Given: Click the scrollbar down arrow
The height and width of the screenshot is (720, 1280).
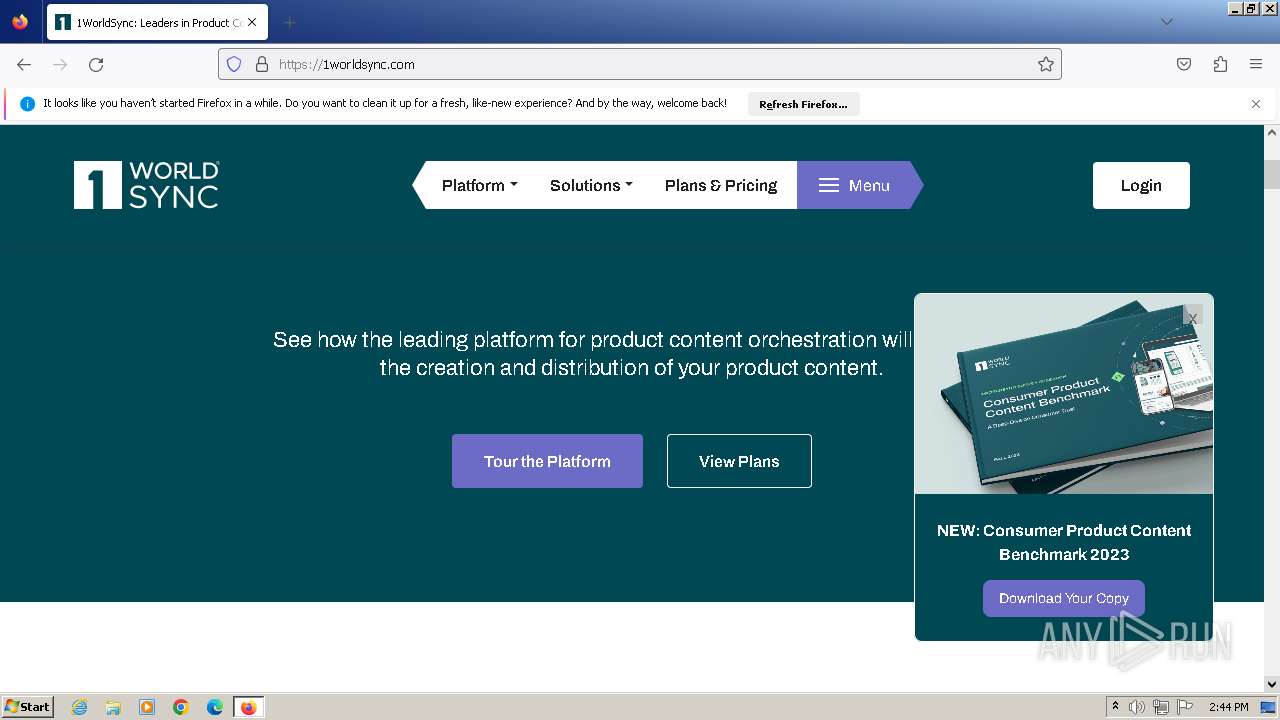Looking at the screenshot, I should (1272, 684).
